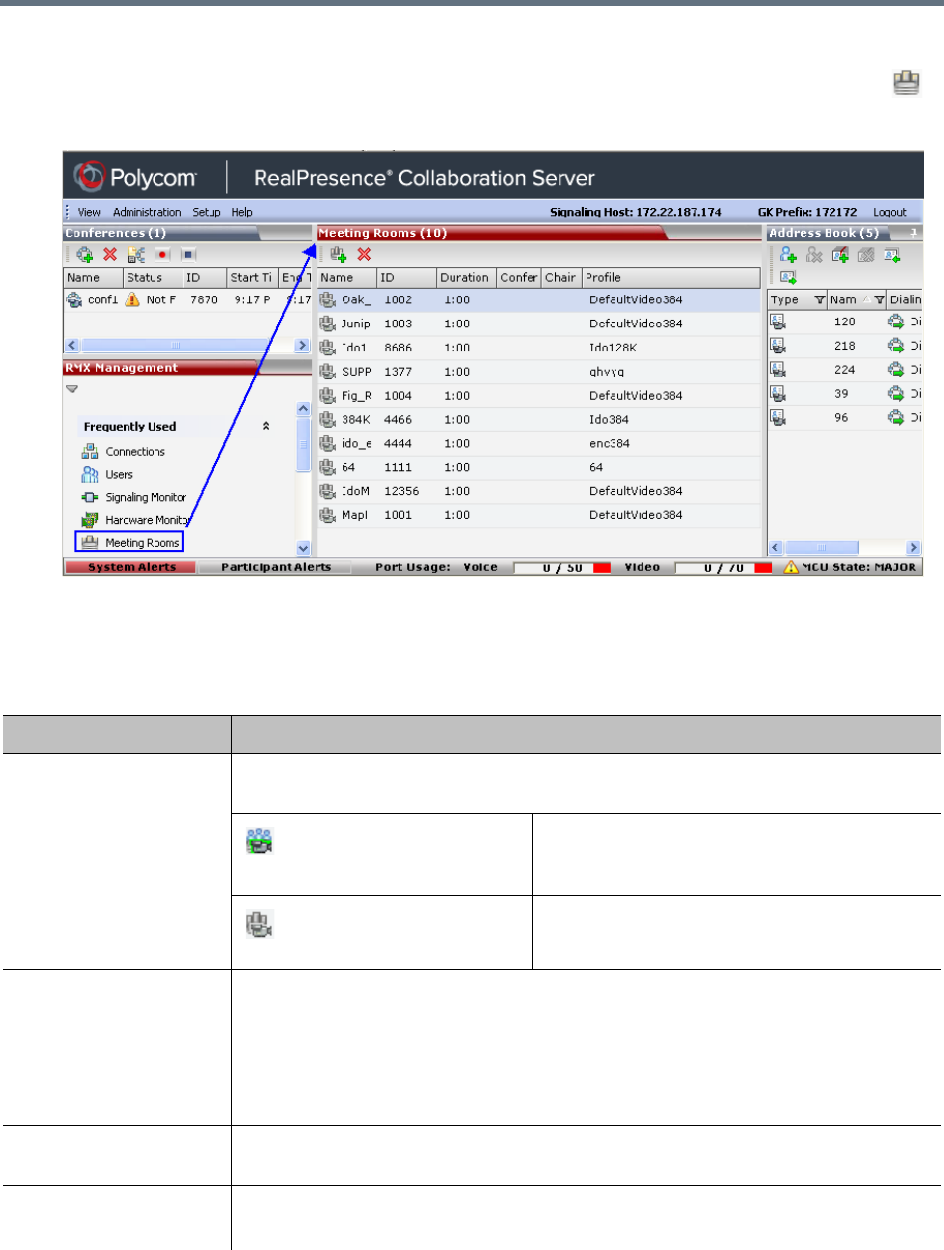Click New Group icon in Address Book
944x1250 pixels.
[x=840, y=254]
